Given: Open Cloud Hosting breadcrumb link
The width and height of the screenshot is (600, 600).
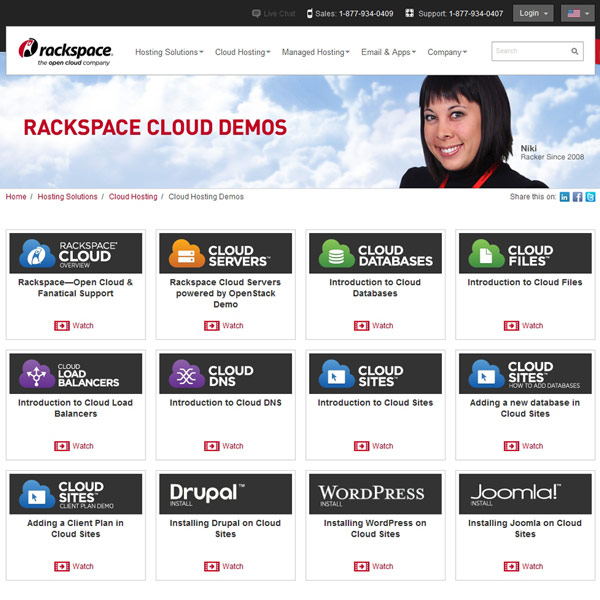Looking at the screenshot, I should coord(133,197).
